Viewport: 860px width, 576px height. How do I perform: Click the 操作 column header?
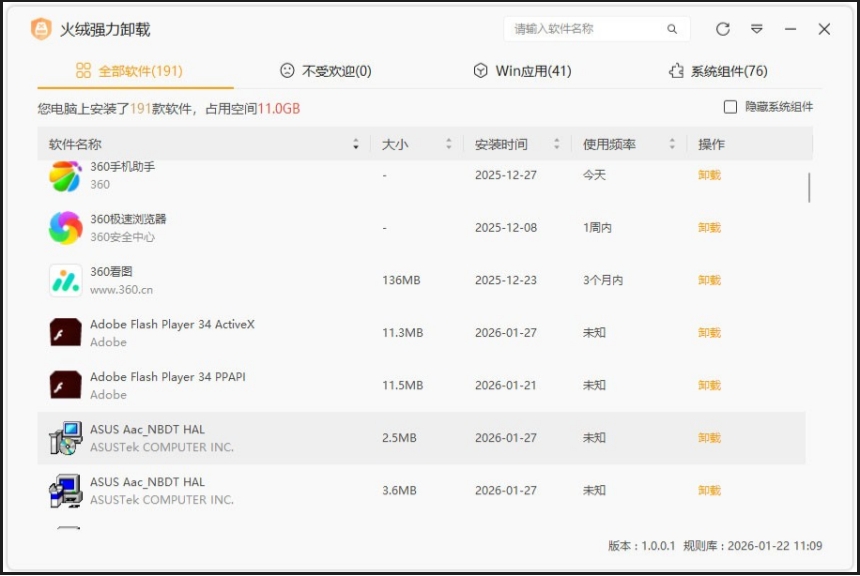tap(711, 144)
